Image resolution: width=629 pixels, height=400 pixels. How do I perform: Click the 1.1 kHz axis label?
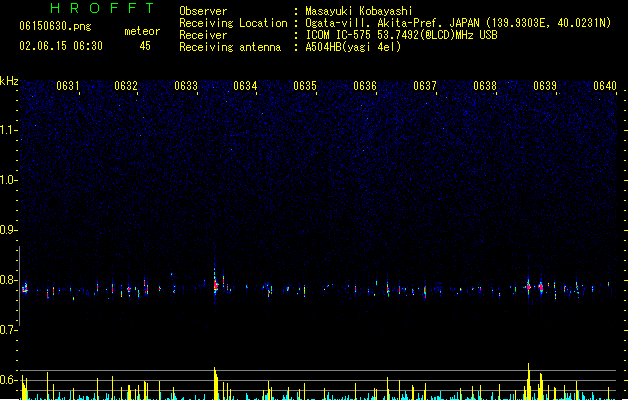pyautogui.click(x=9, y=130)
